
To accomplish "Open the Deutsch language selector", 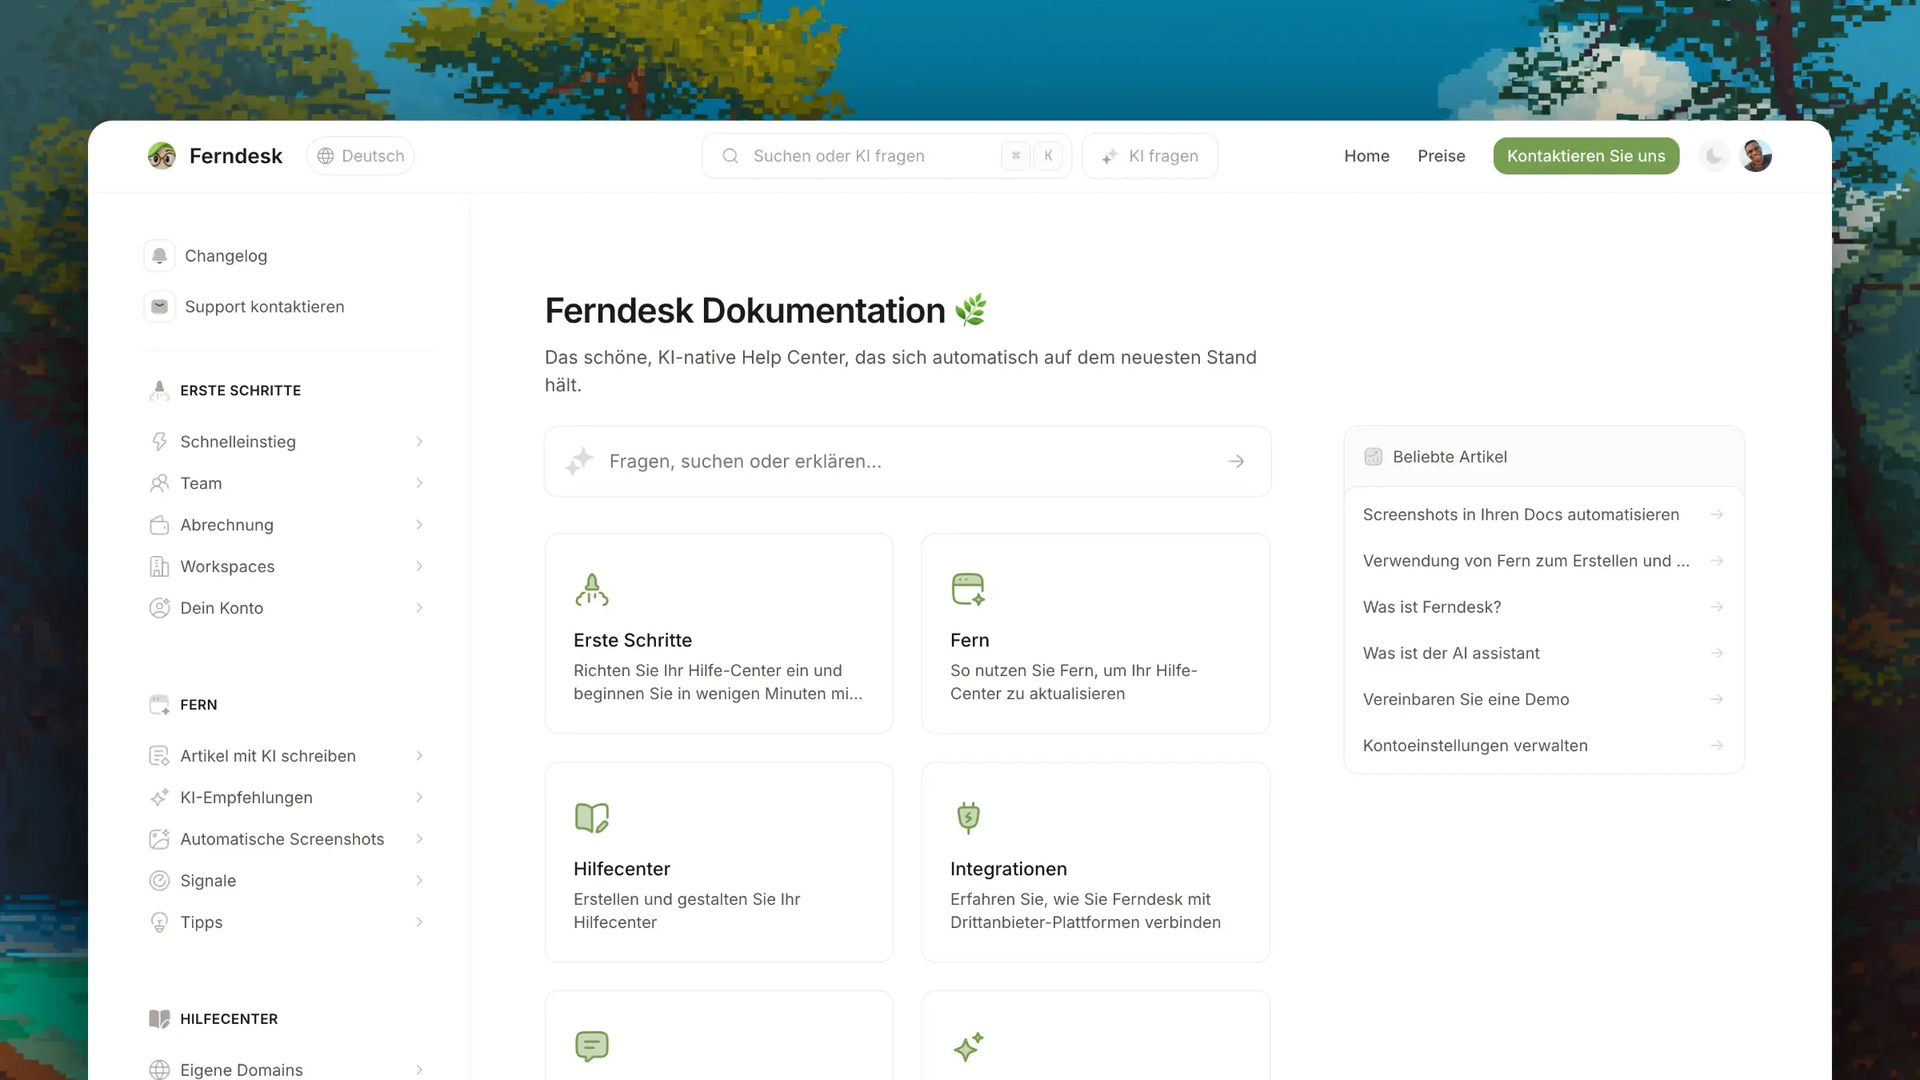I will 360,156.
